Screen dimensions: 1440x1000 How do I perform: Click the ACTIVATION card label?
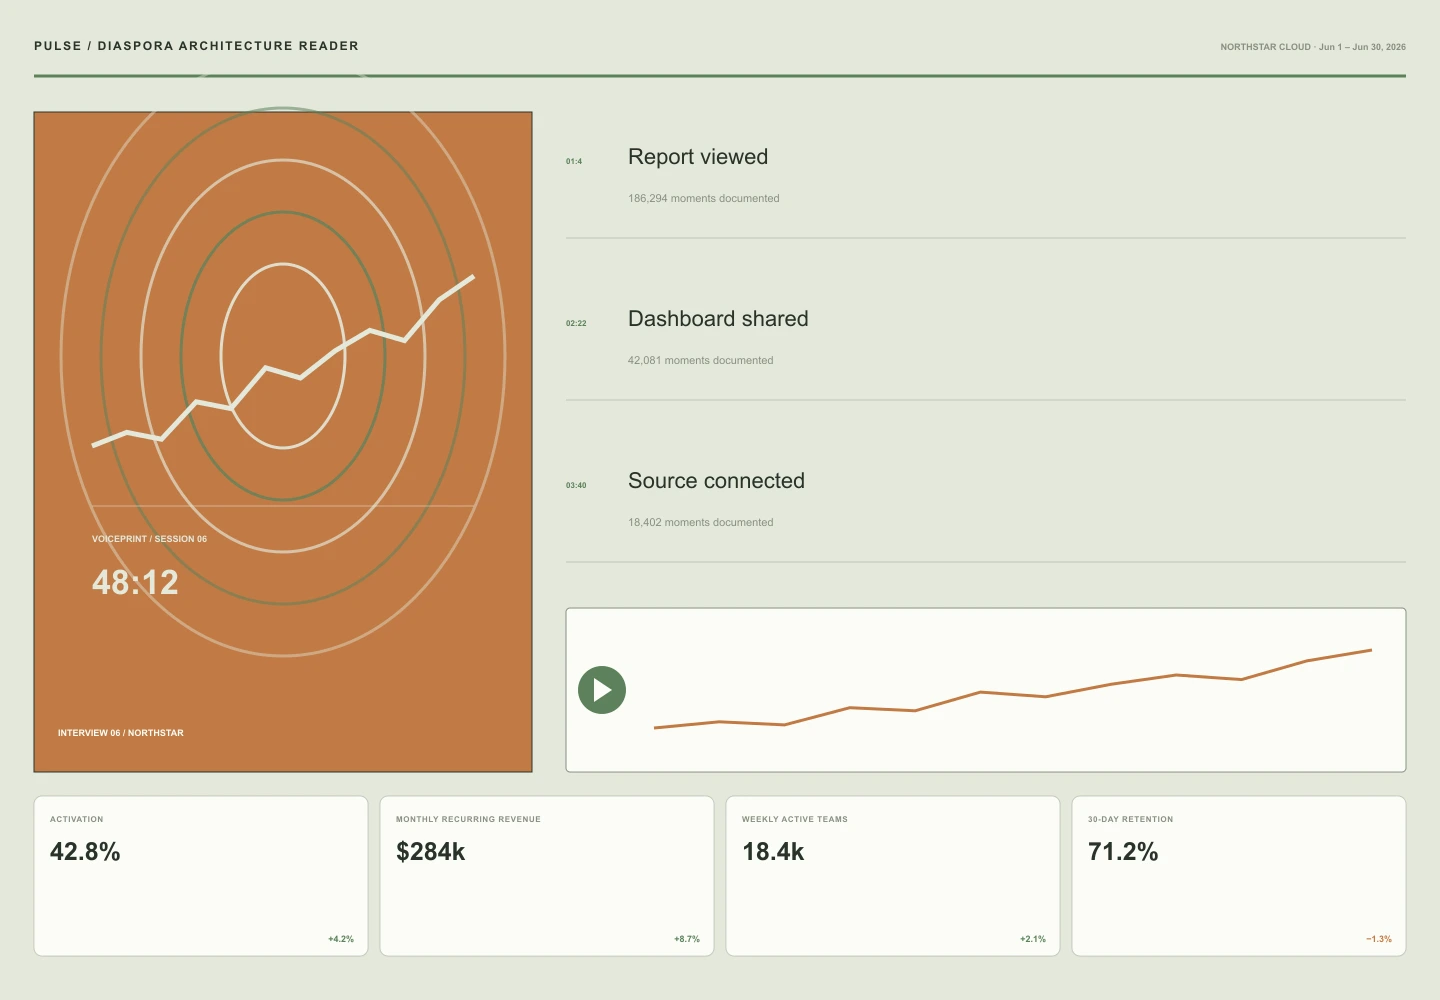tap(77, 819)
